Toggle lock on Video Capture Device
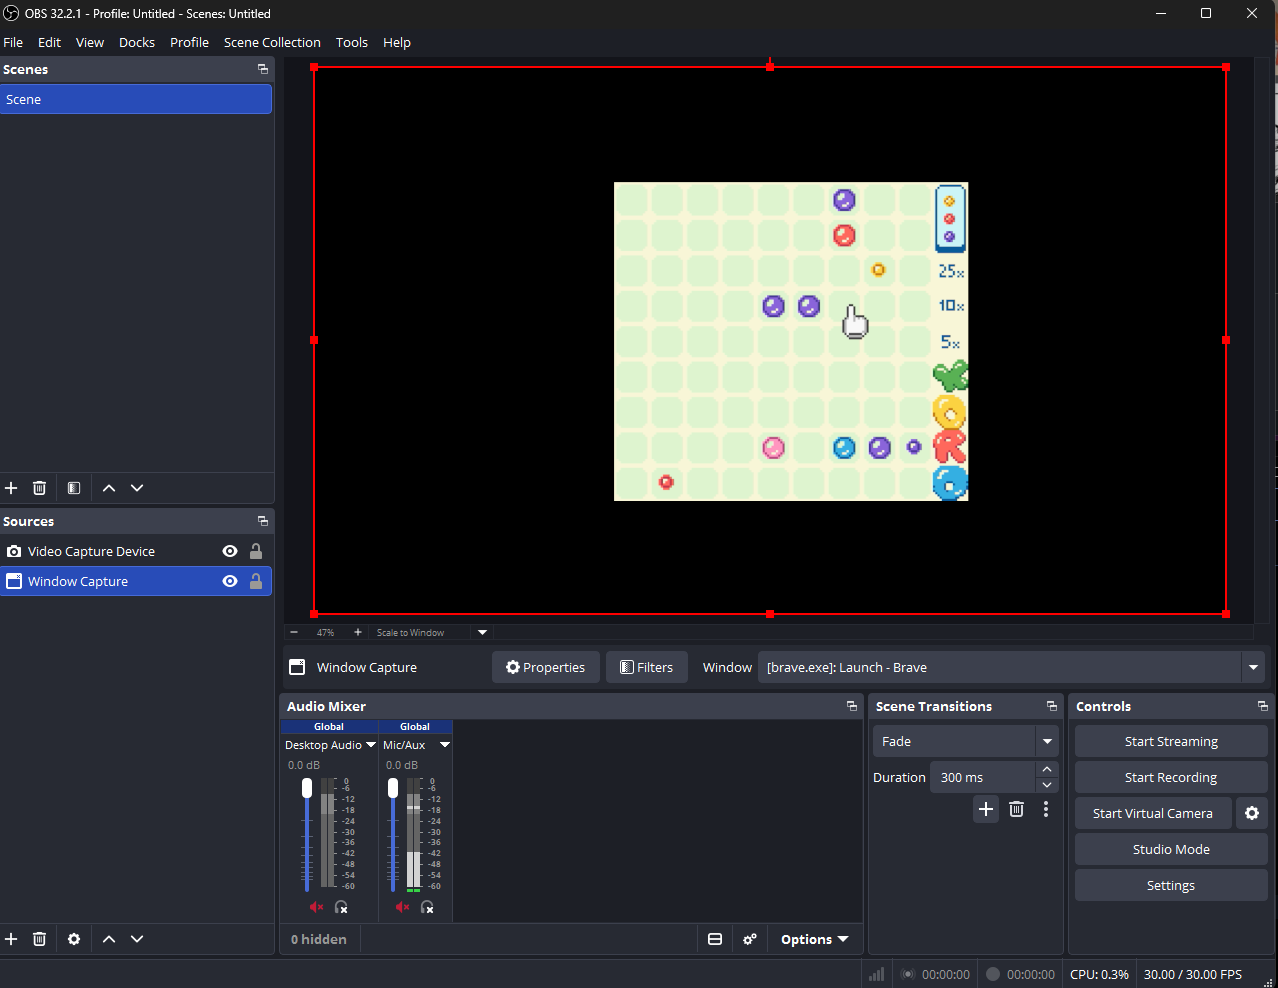 tap(256, 551)
